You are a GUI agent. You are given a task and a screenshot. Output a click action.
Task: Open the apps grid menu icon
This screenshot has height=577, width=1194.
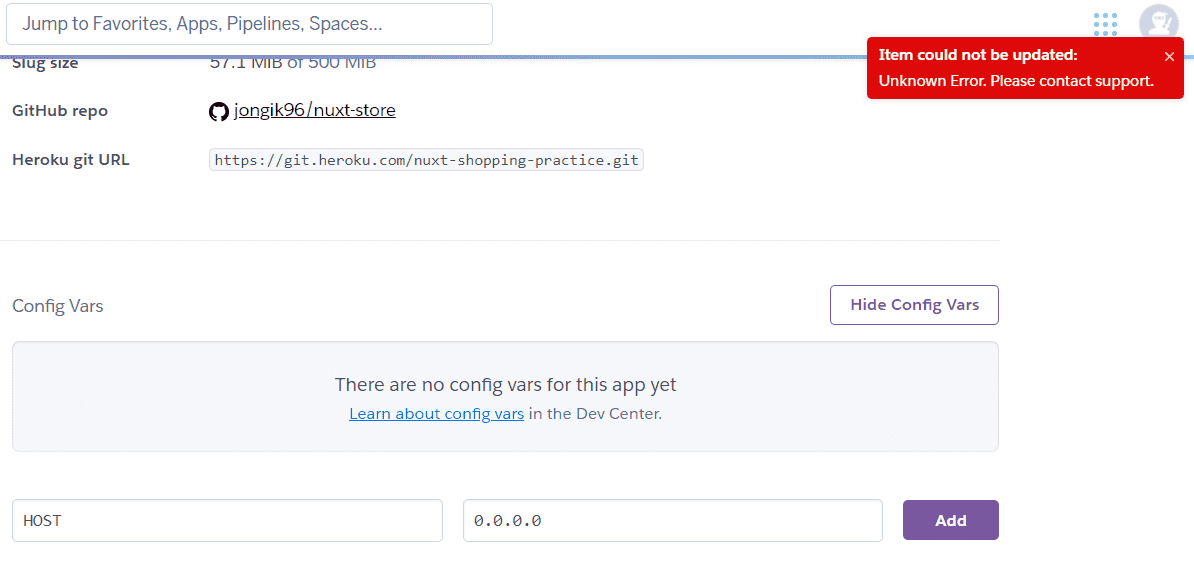(x=1105, y=24)
